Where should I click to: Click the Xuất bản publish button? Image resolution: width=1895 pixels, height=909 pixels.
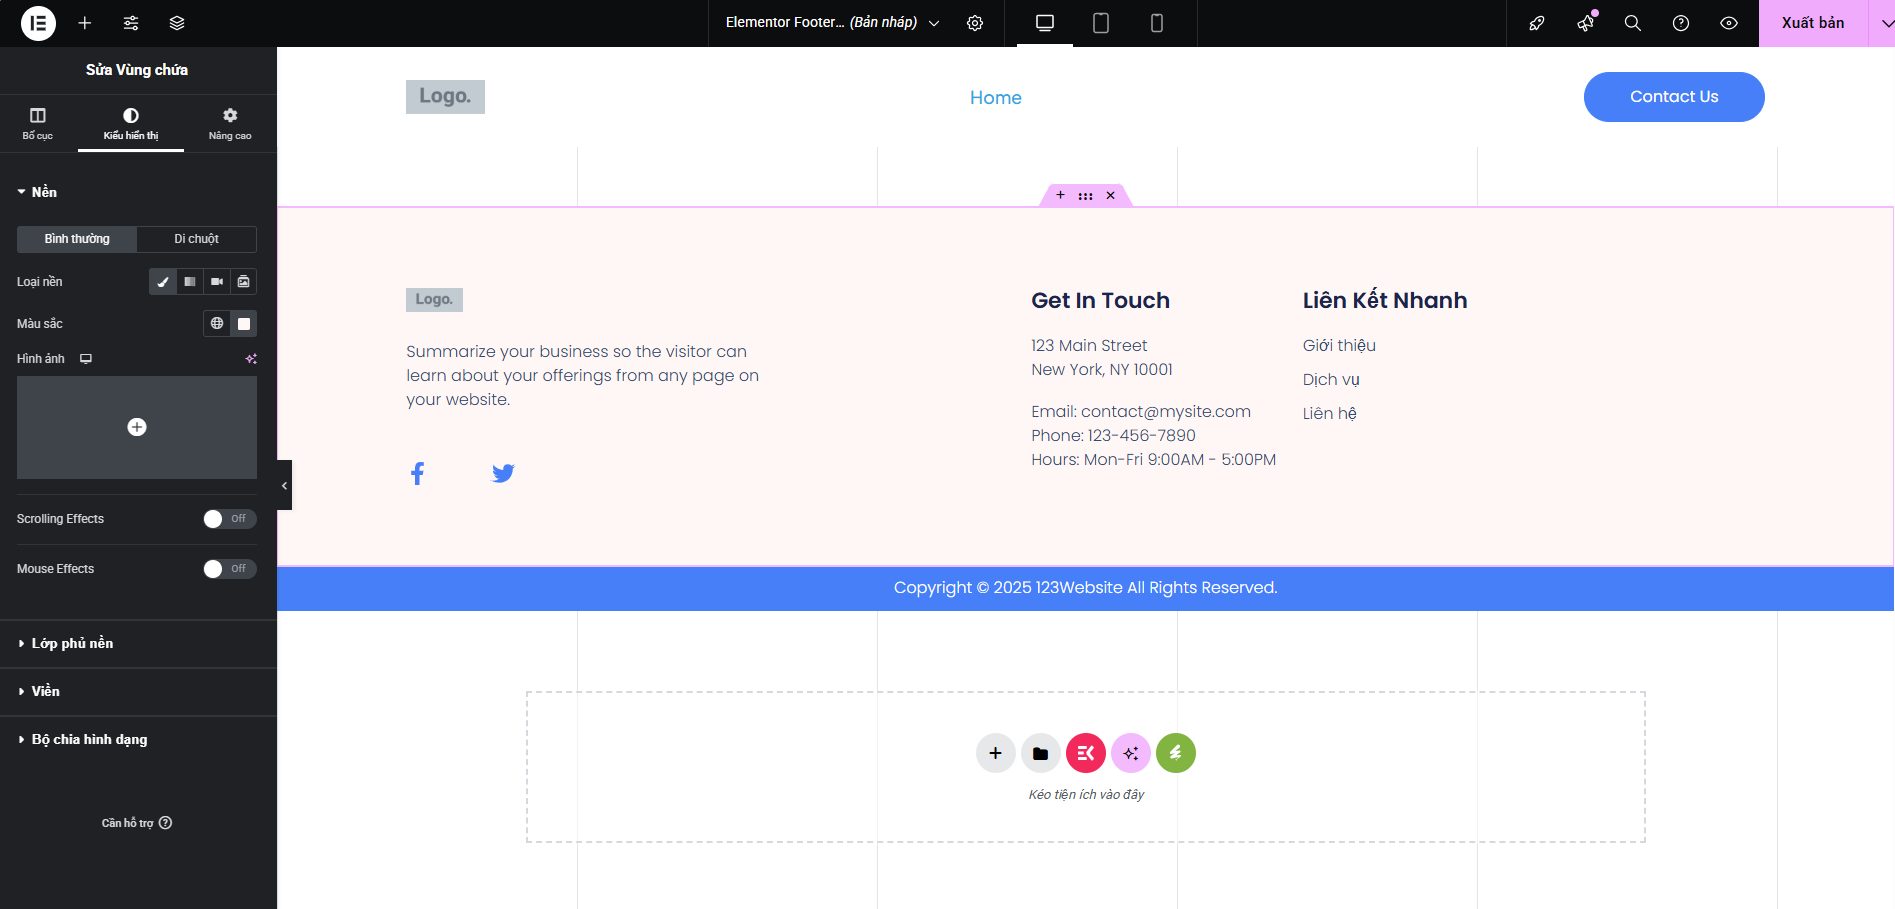click(x=1812, y=23)
